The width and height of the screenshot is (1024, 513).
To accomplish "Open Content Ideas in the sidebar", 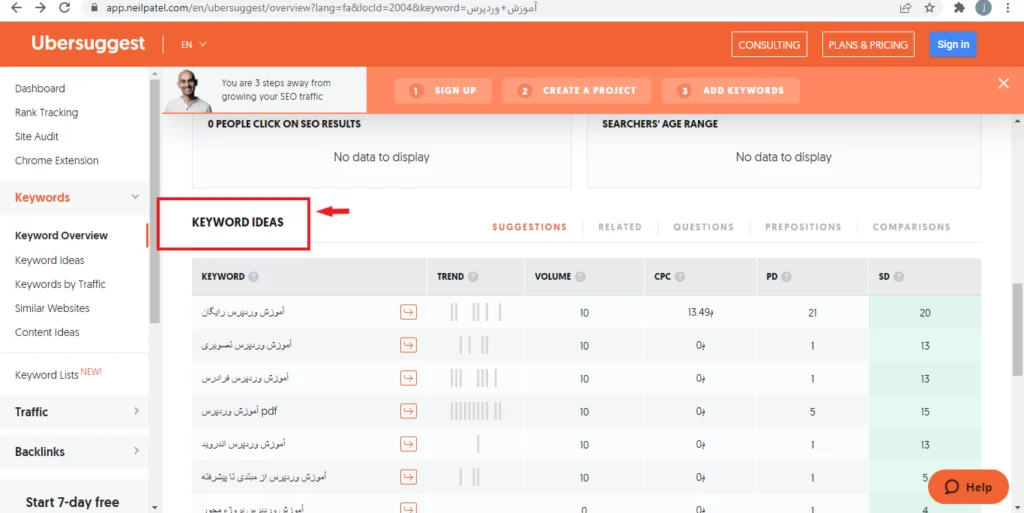I will coord(47,332).
